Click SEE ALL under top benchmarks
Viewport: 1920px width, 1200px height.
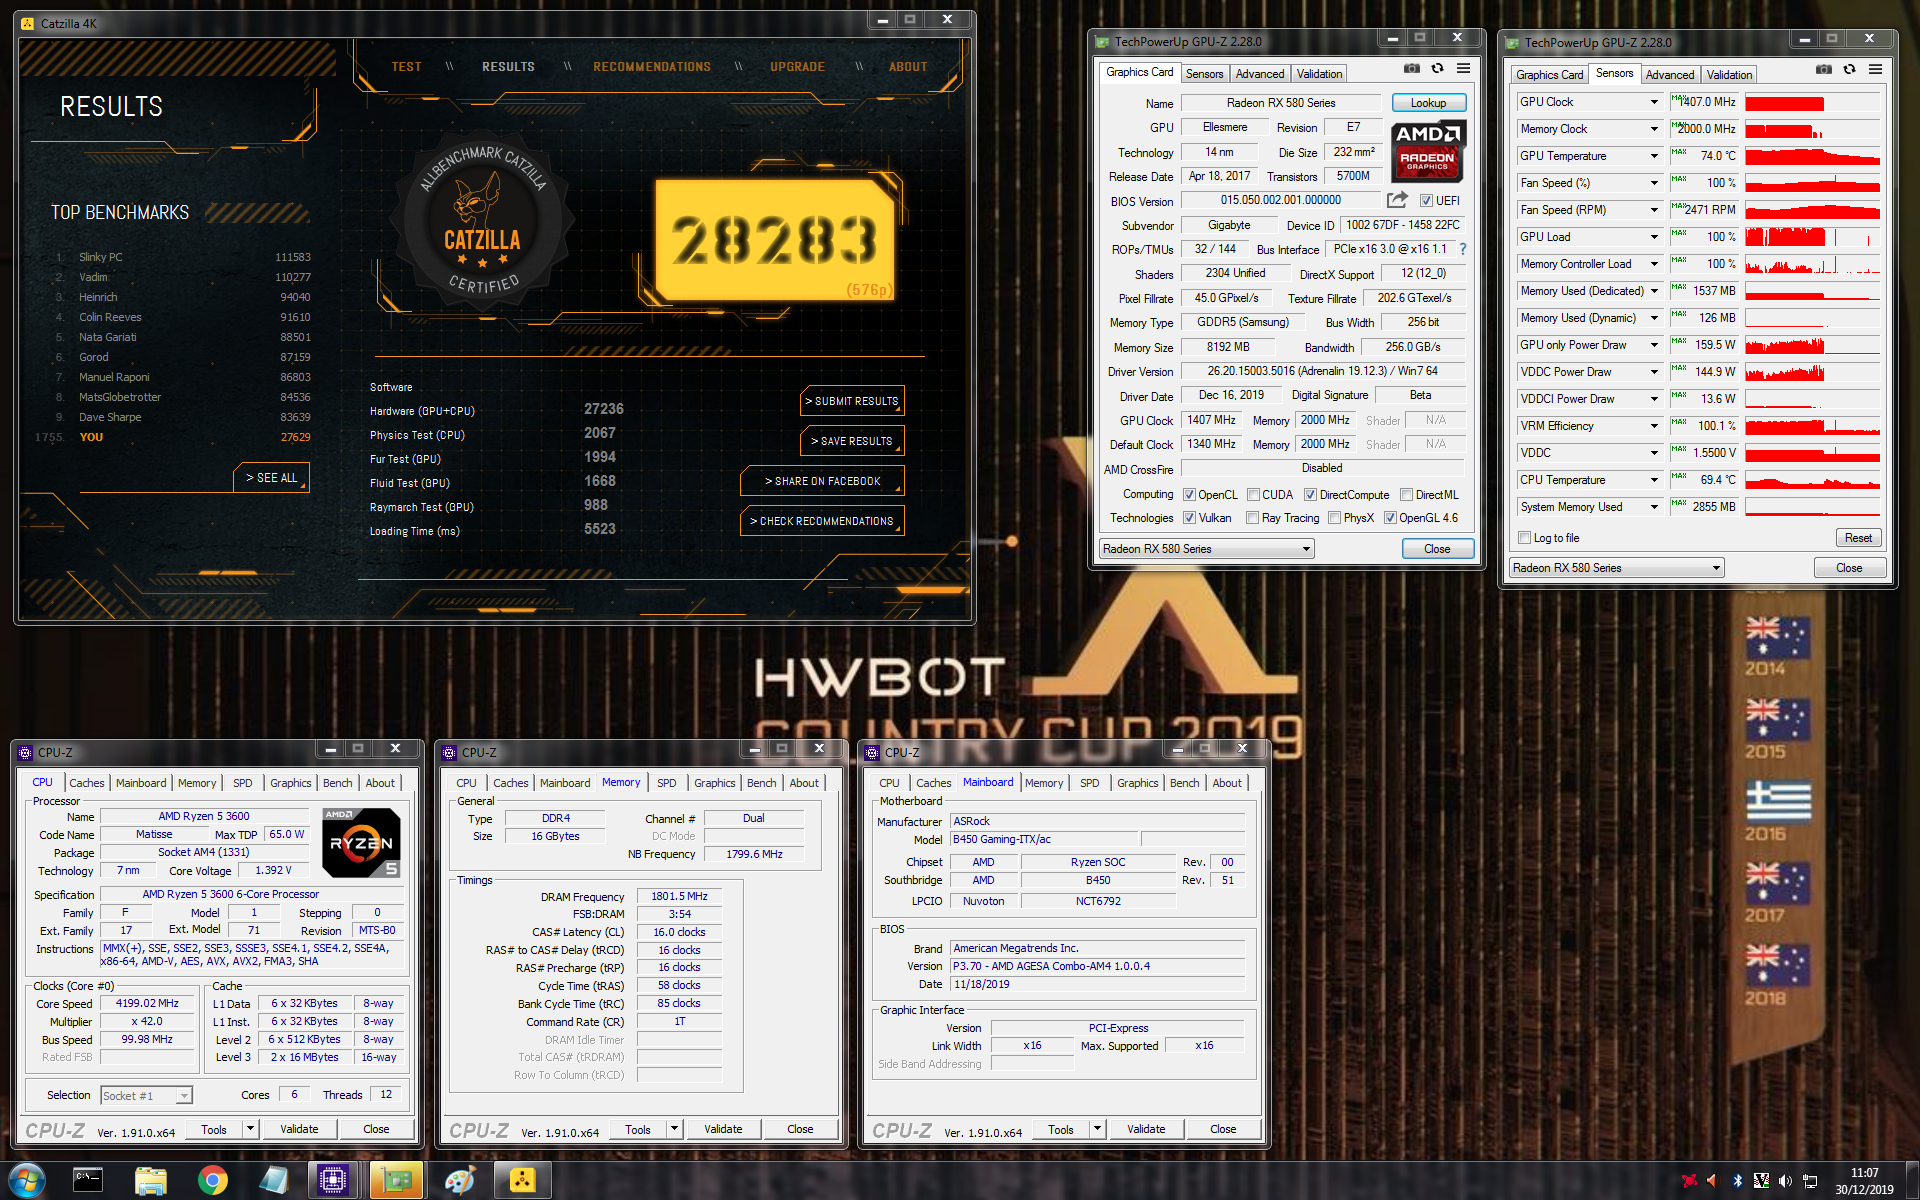pos(271,478)
